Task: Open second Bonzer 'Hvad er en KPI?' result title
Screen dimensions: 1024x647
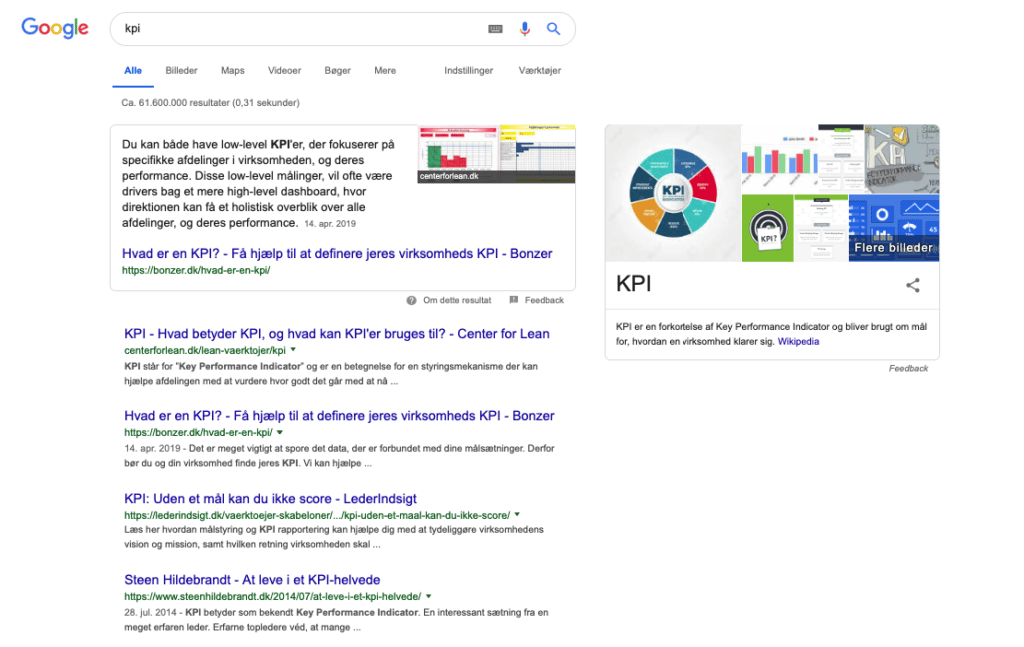Action: tap(339, 416)
